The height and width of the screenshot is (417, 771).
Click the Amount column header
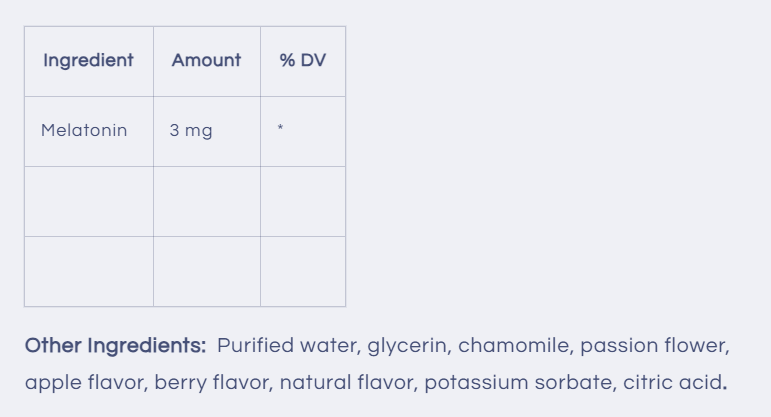click(x=206, y=61)
